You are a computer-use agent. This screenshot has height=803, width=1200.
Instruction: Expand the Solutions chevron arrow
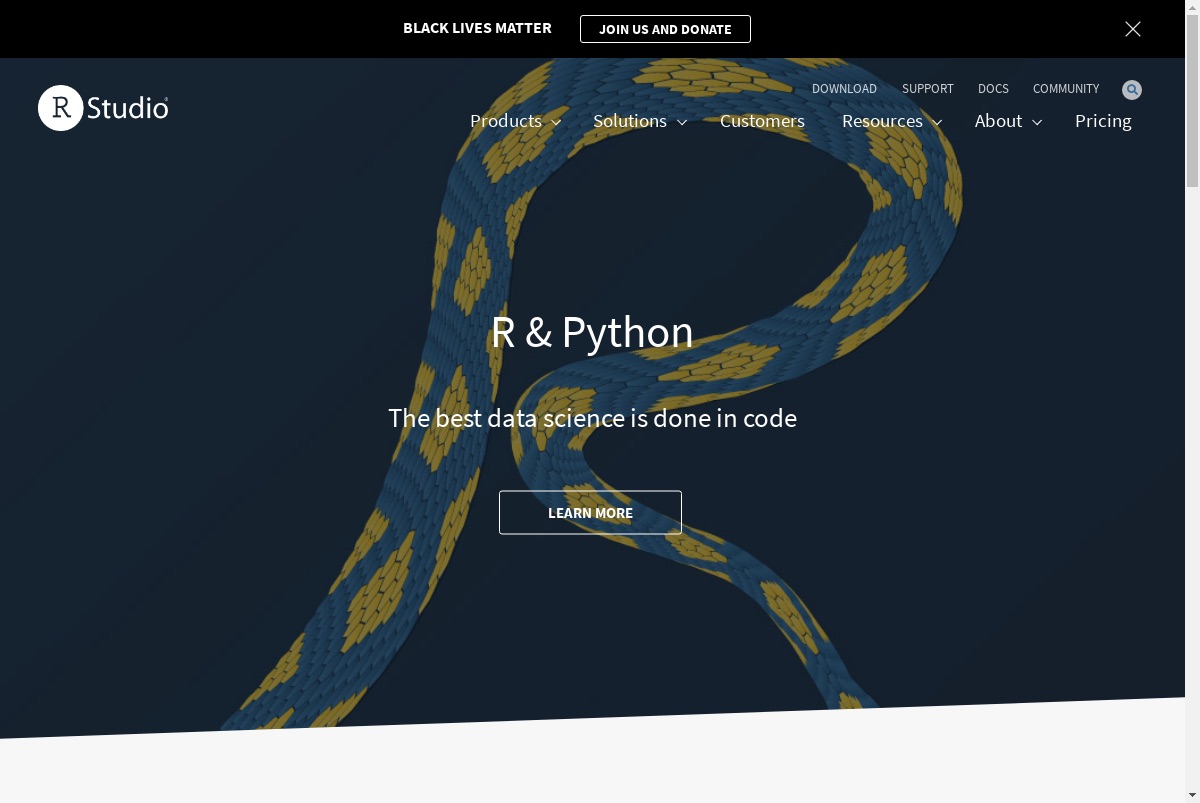click(682, 122)
